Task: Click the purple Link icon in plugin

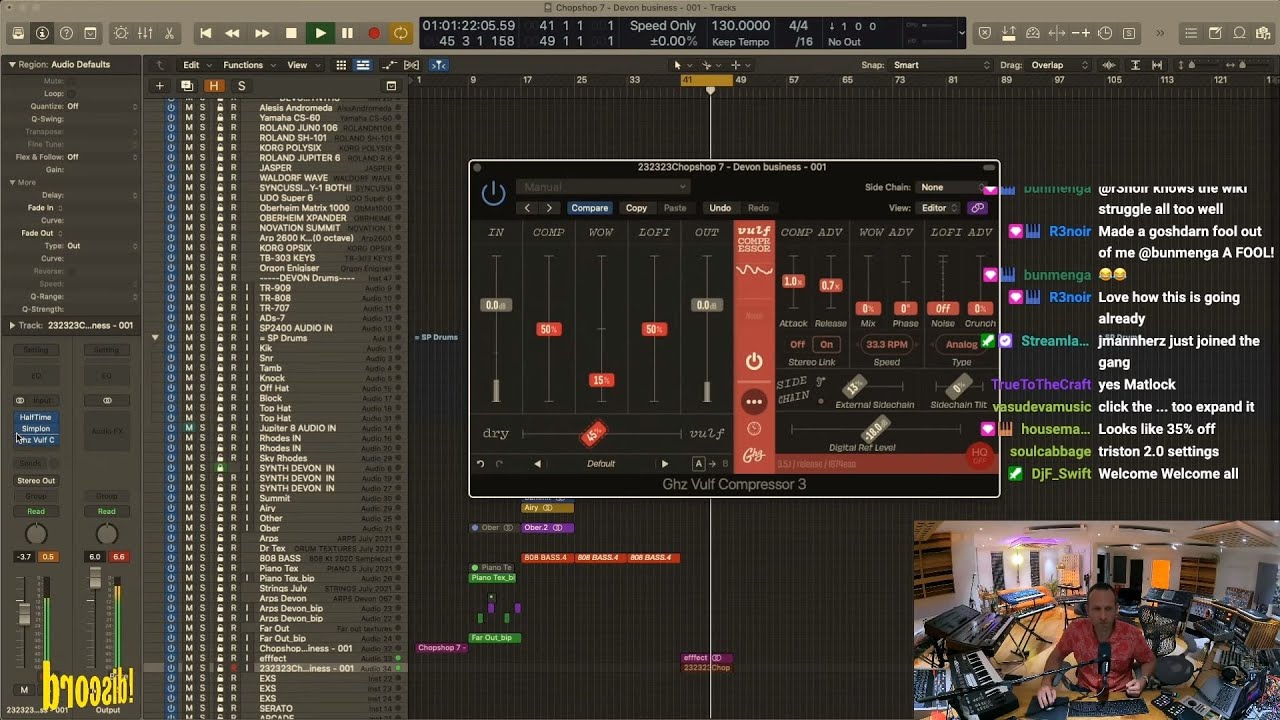Action: (x=977, y=208)
